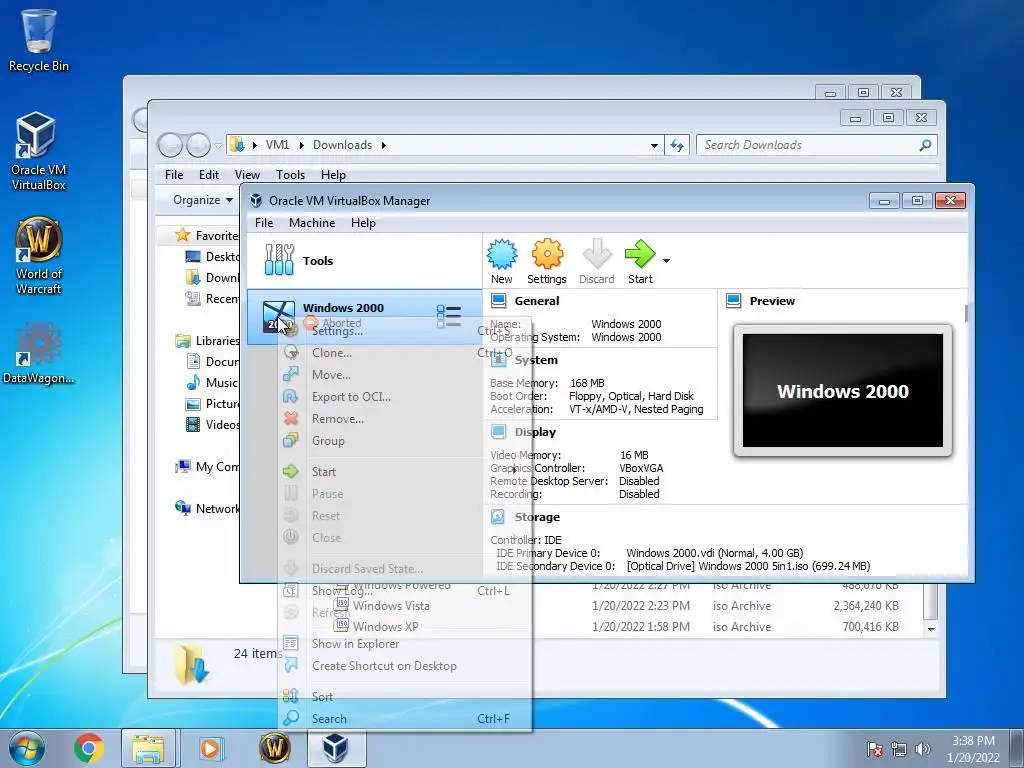This screenshot has width=1024, height=768.
Task: Click the VirtualBox taskbar icon
Action: tap(336, 748)
